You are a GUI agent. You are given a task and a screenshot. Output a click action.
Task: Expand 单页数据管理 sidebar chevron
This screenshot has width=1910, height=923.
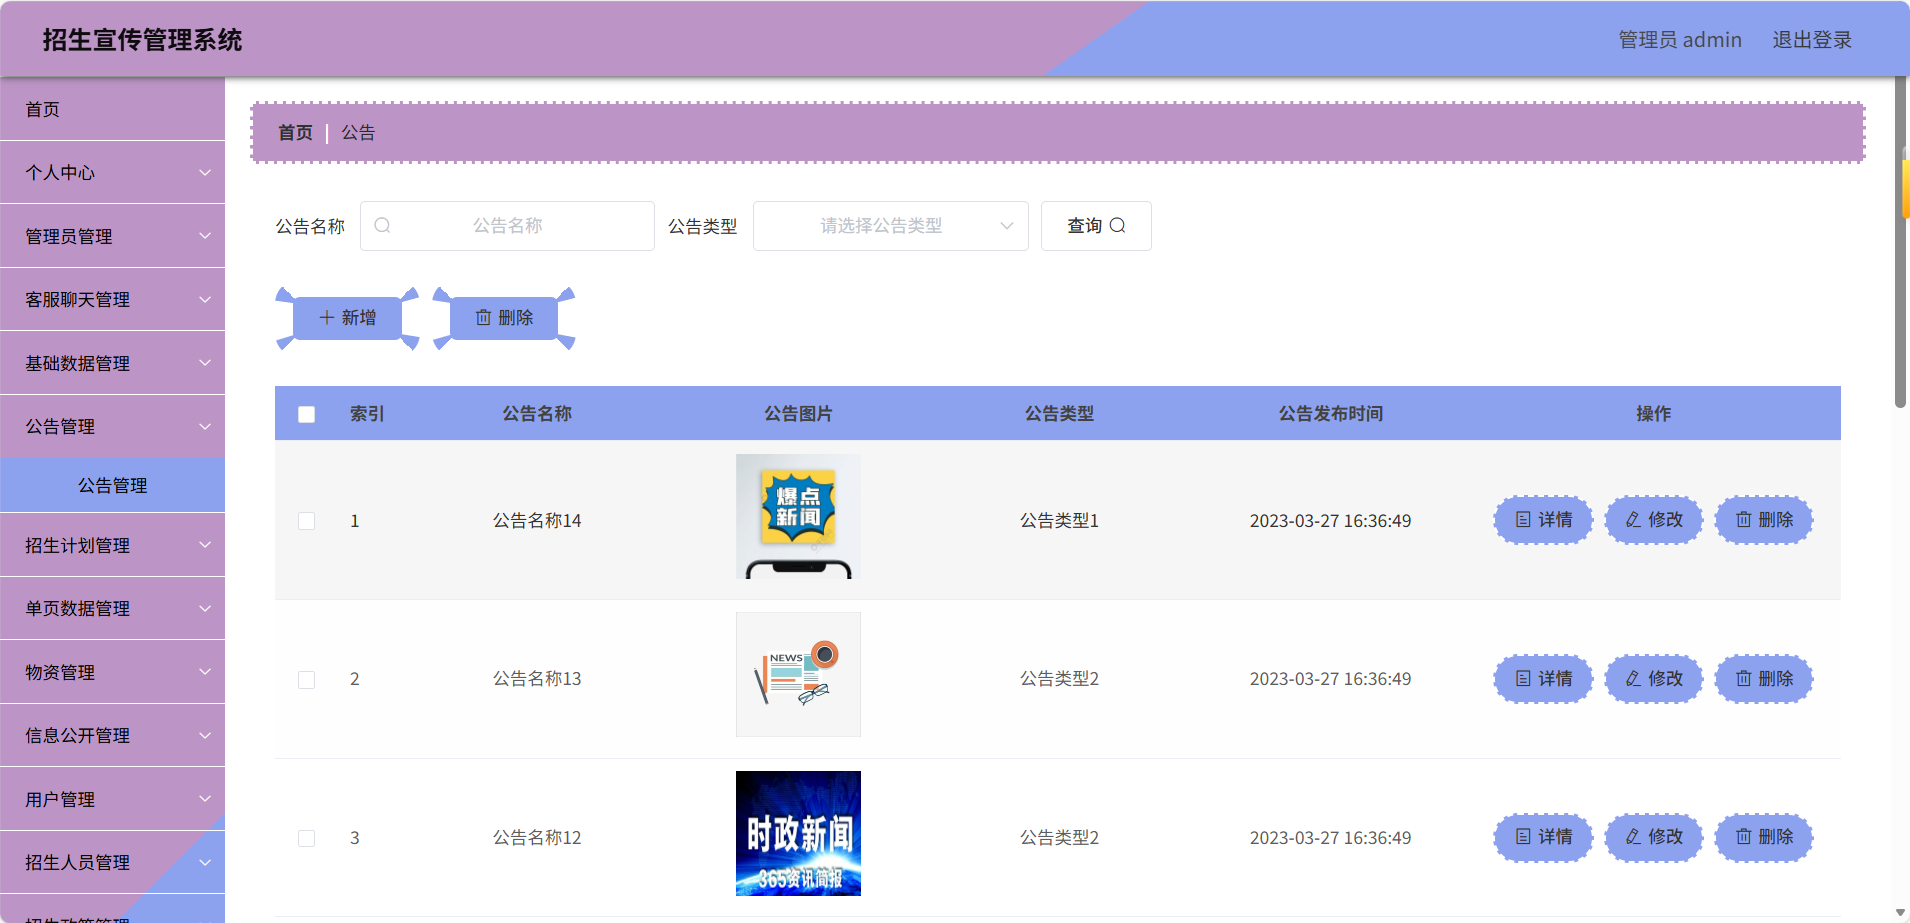(x=205, y=608)
